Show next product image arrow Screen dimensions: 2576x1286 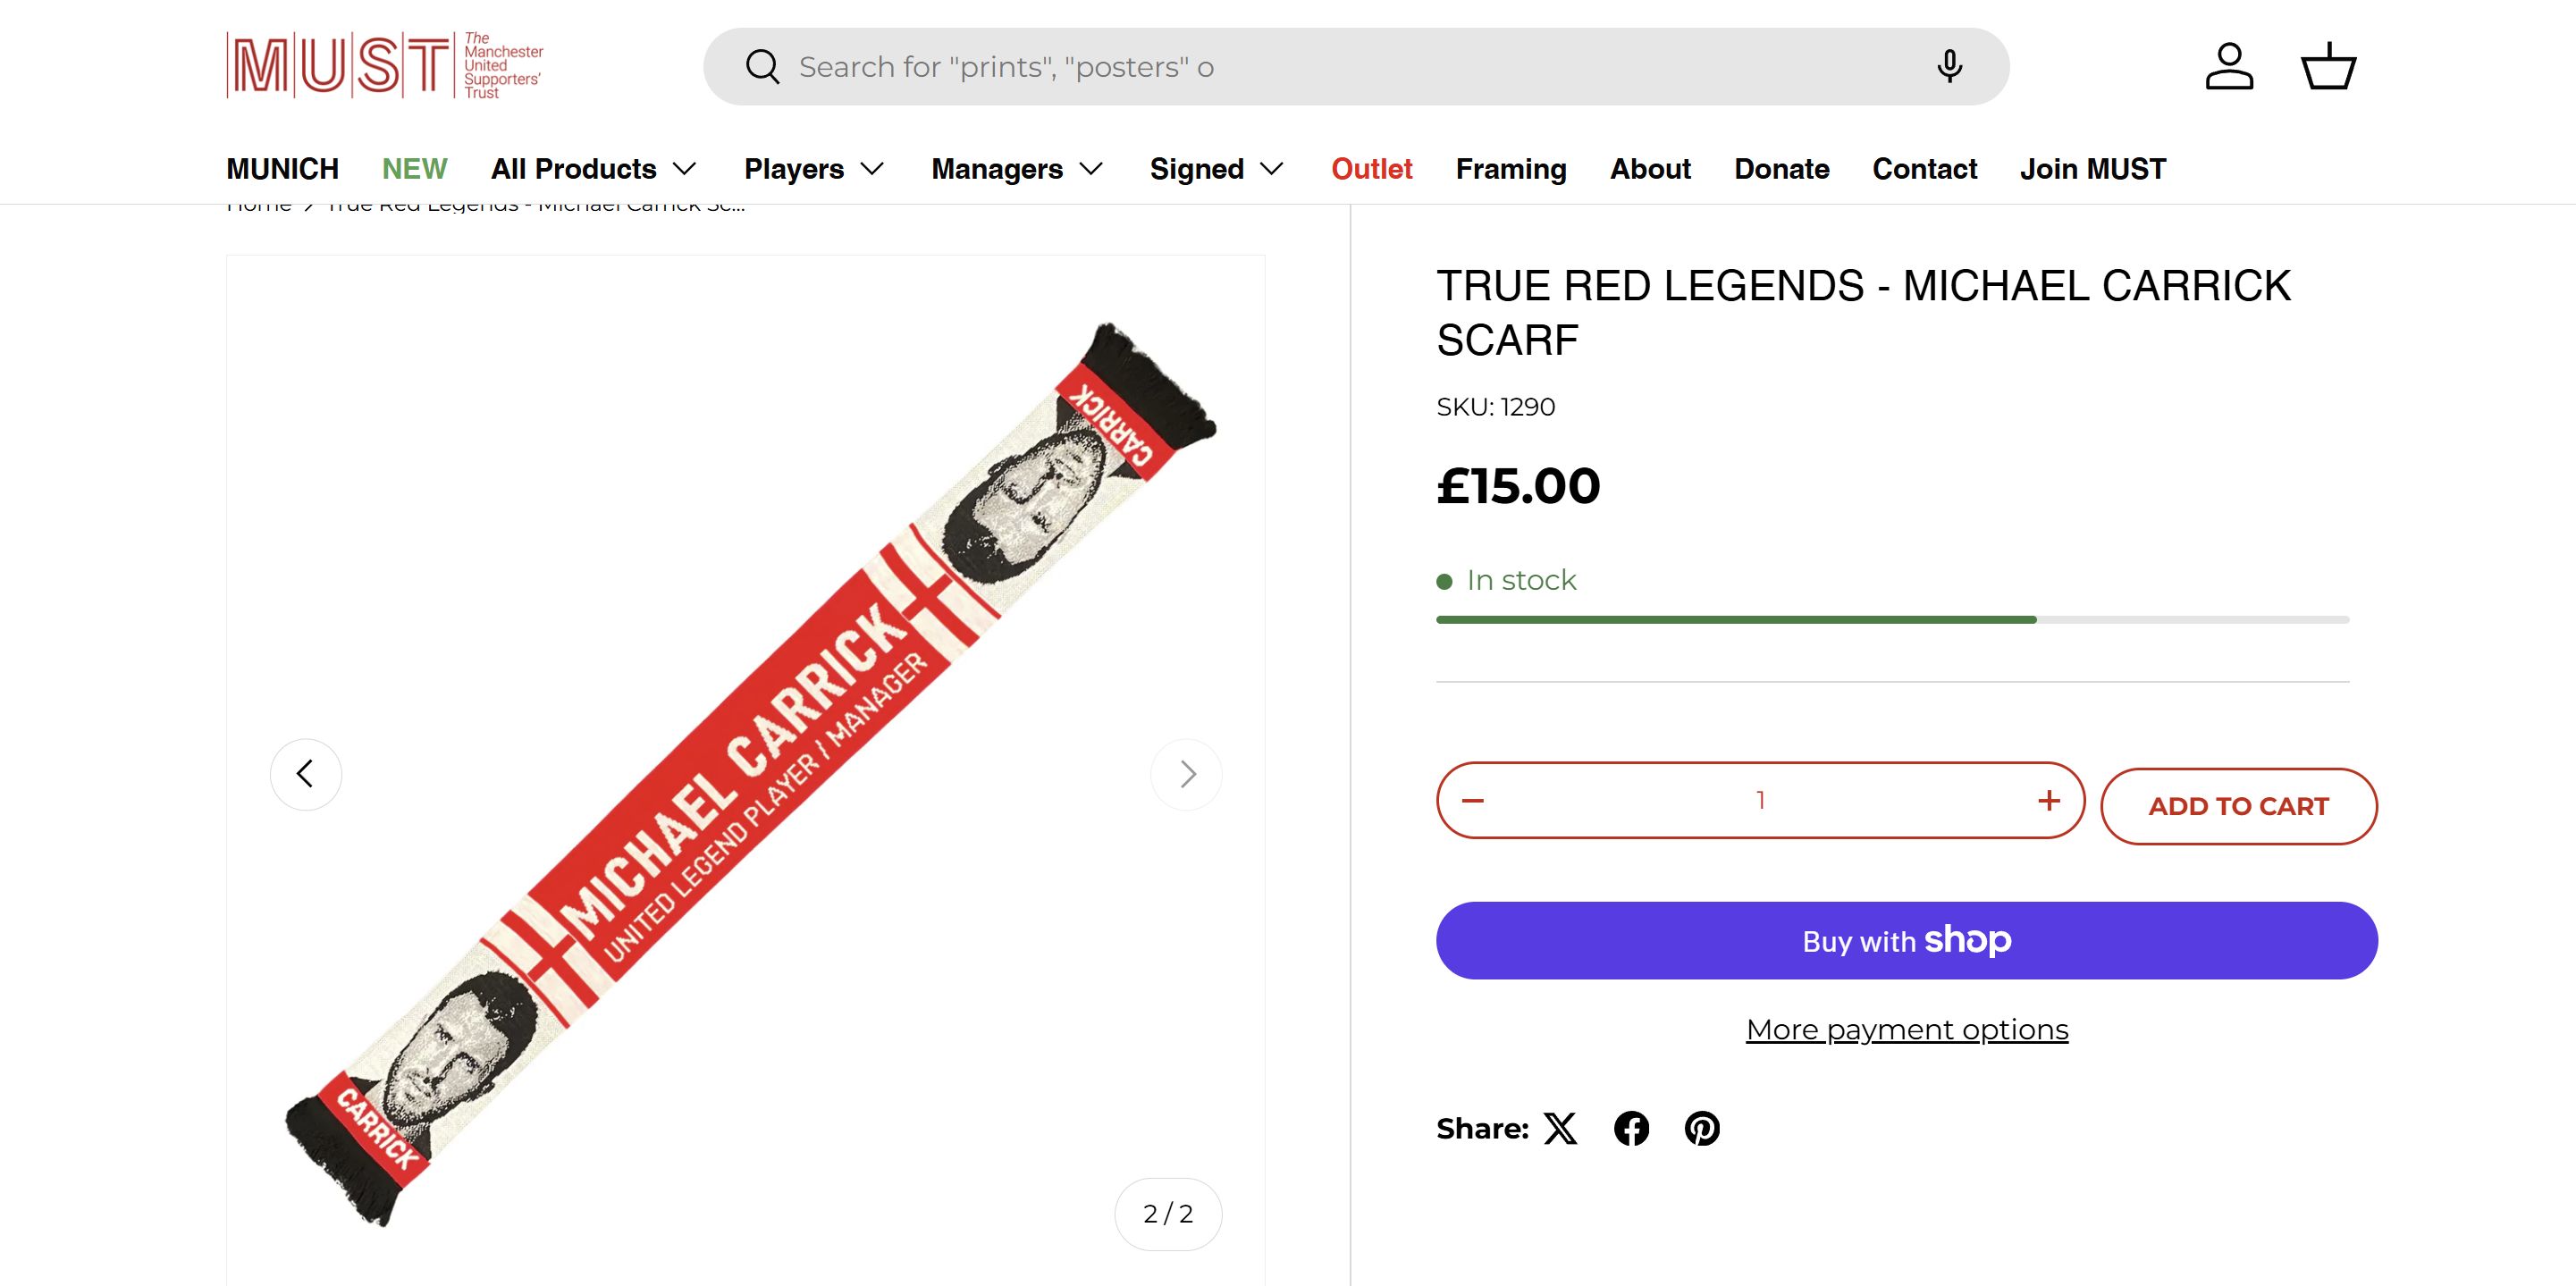1186,773
